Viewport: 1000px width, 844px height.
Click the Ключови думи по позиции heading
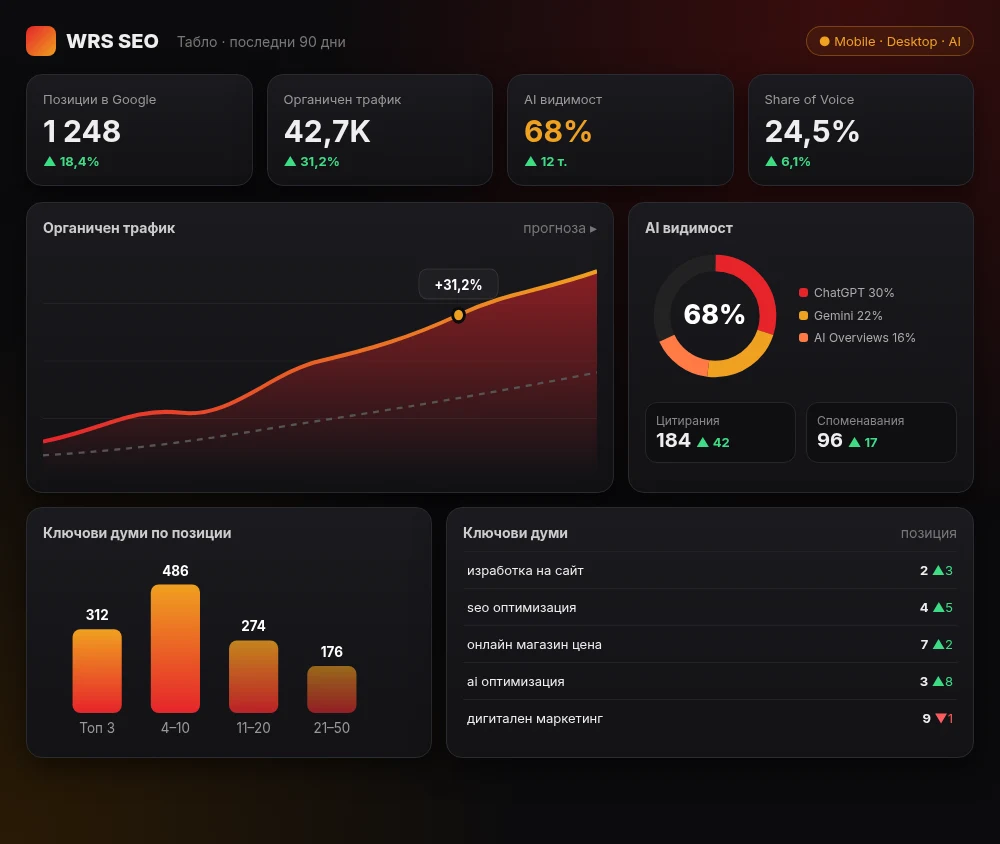(x=137, y=533)
